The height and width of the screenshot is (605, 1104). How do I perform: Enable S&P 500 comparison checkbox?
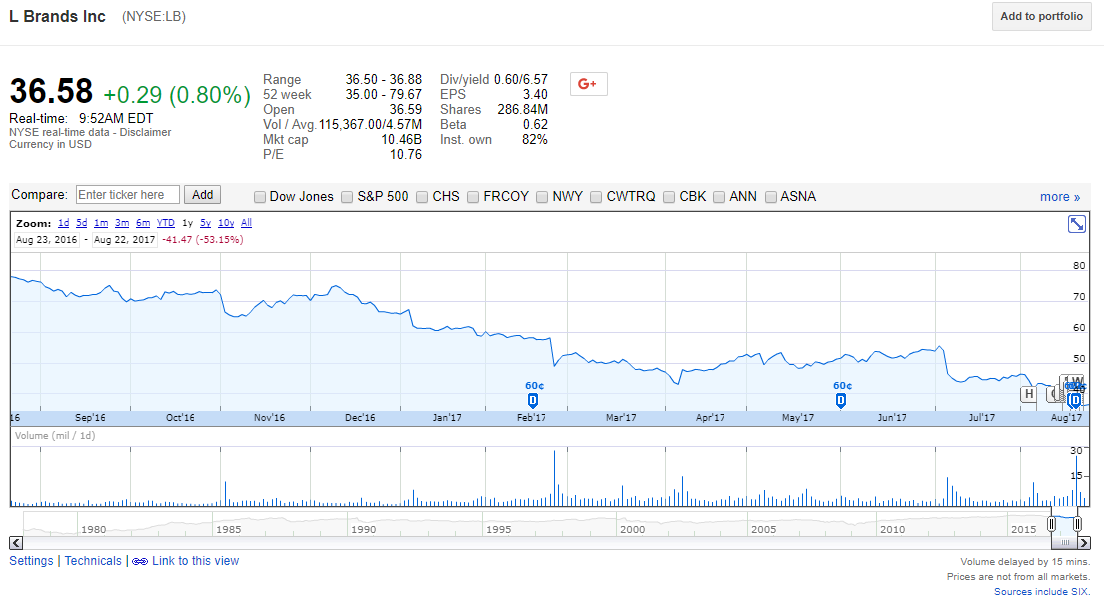point(347,197)
